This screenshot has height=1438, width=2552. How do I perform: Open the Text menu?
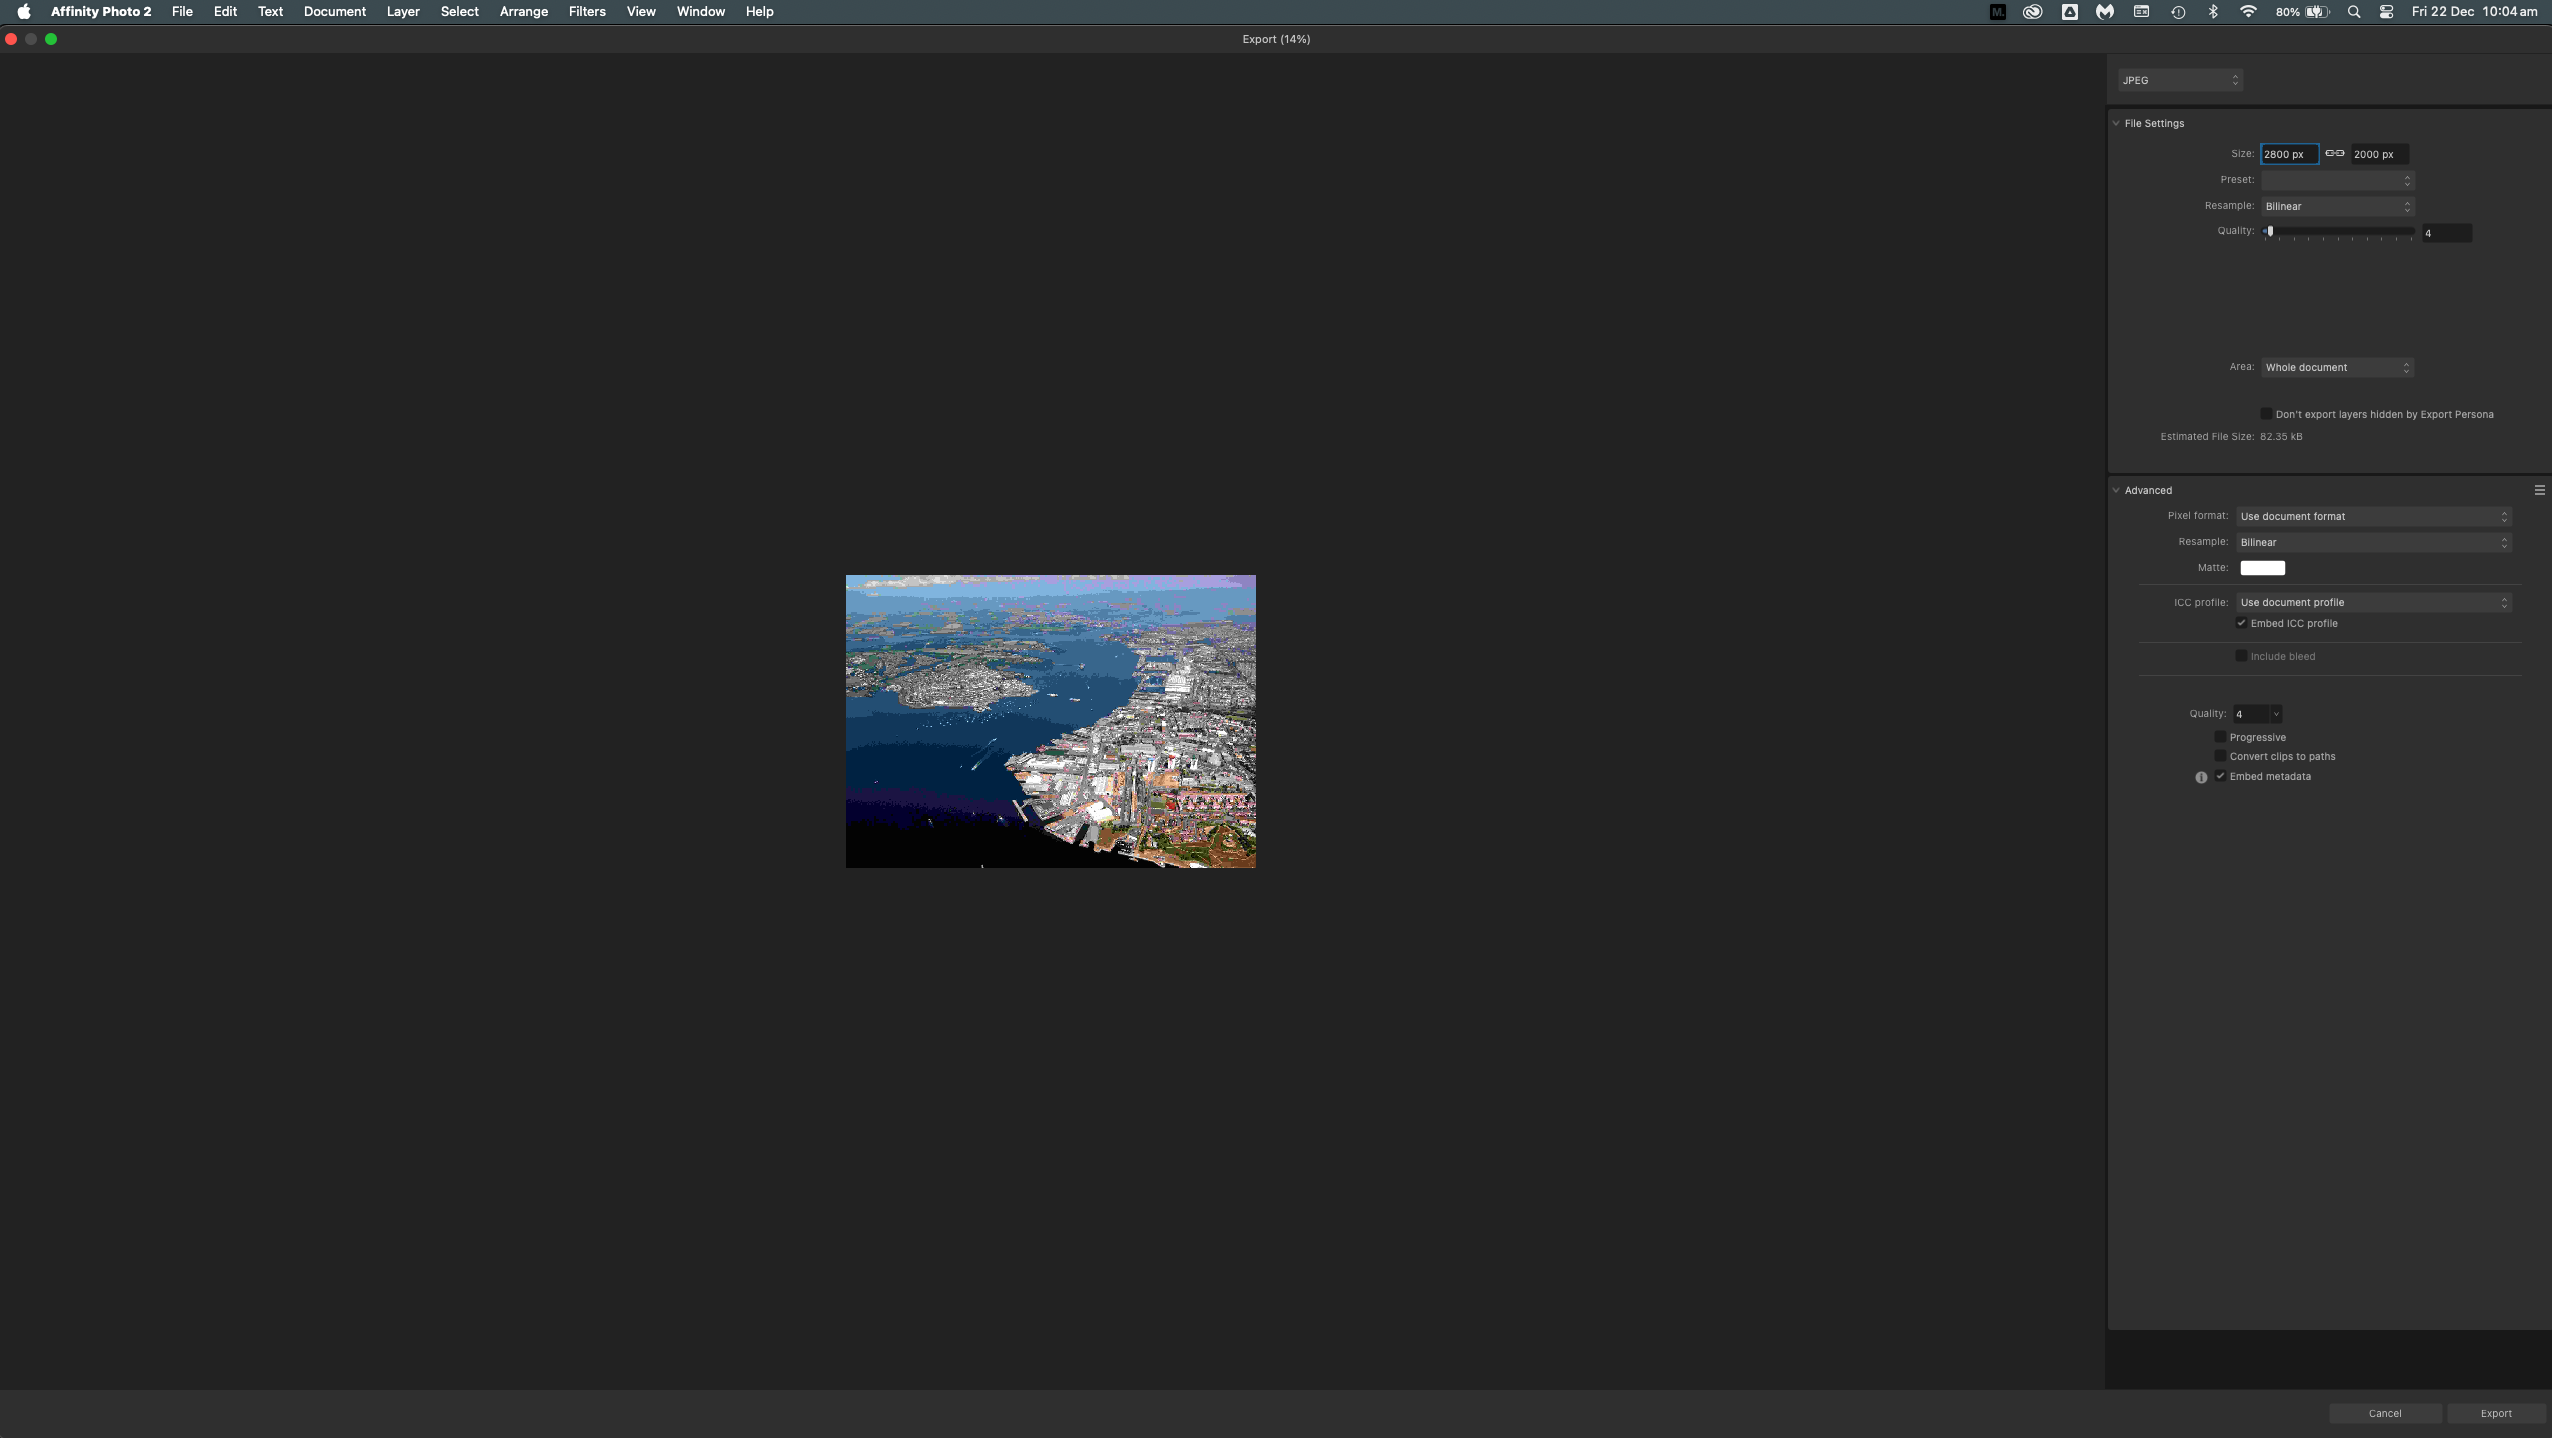(270, 12)
